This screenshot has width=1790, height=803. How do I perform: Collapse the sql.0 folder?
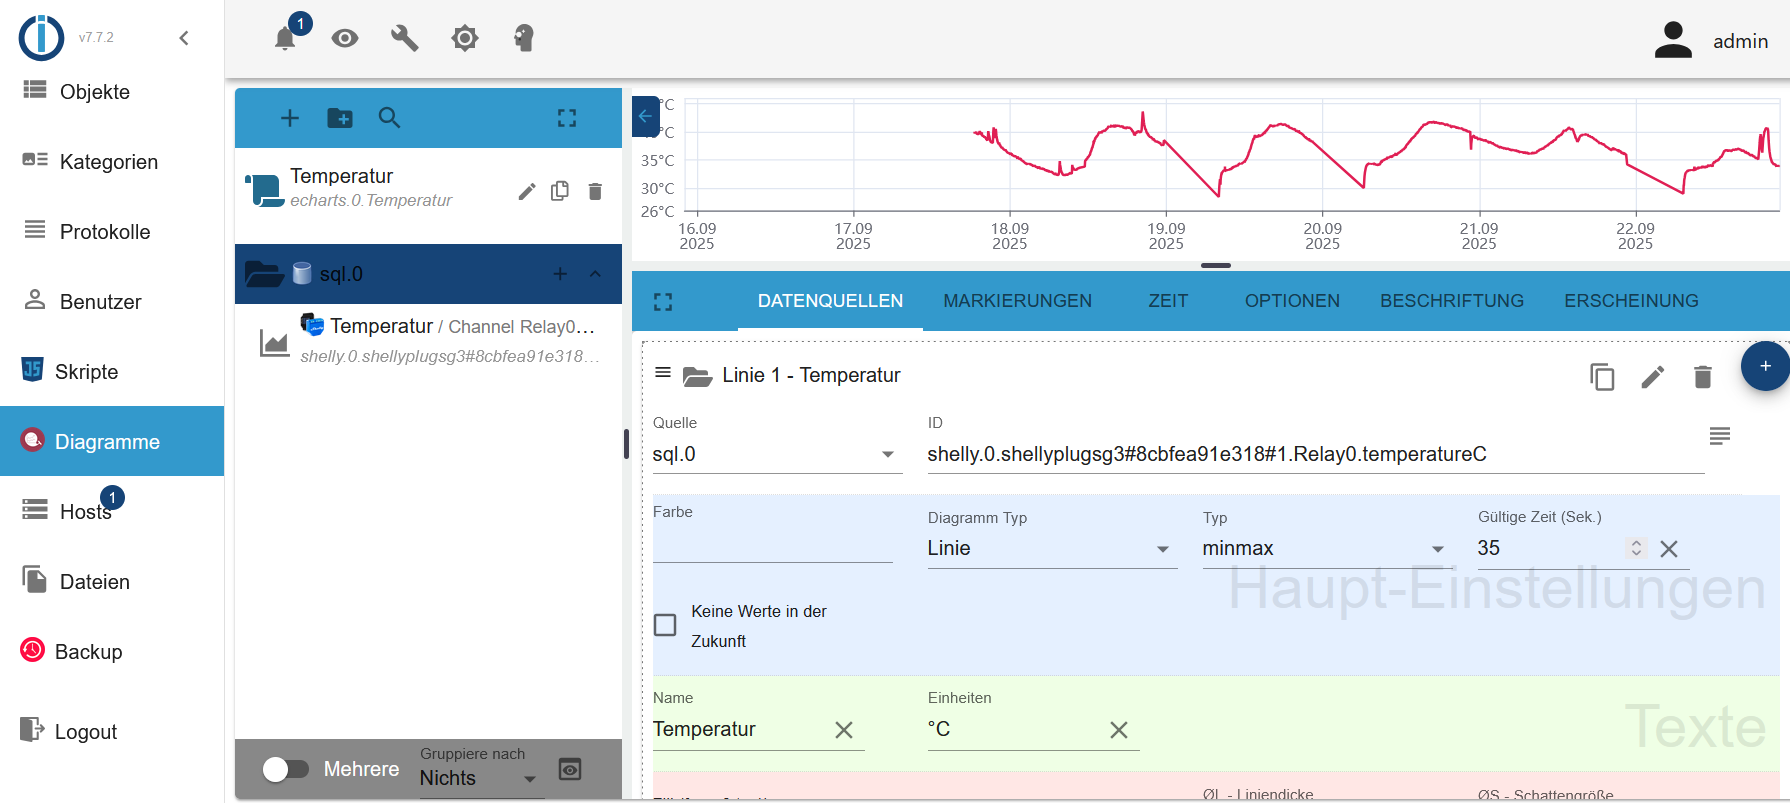[x=595, y=274]
